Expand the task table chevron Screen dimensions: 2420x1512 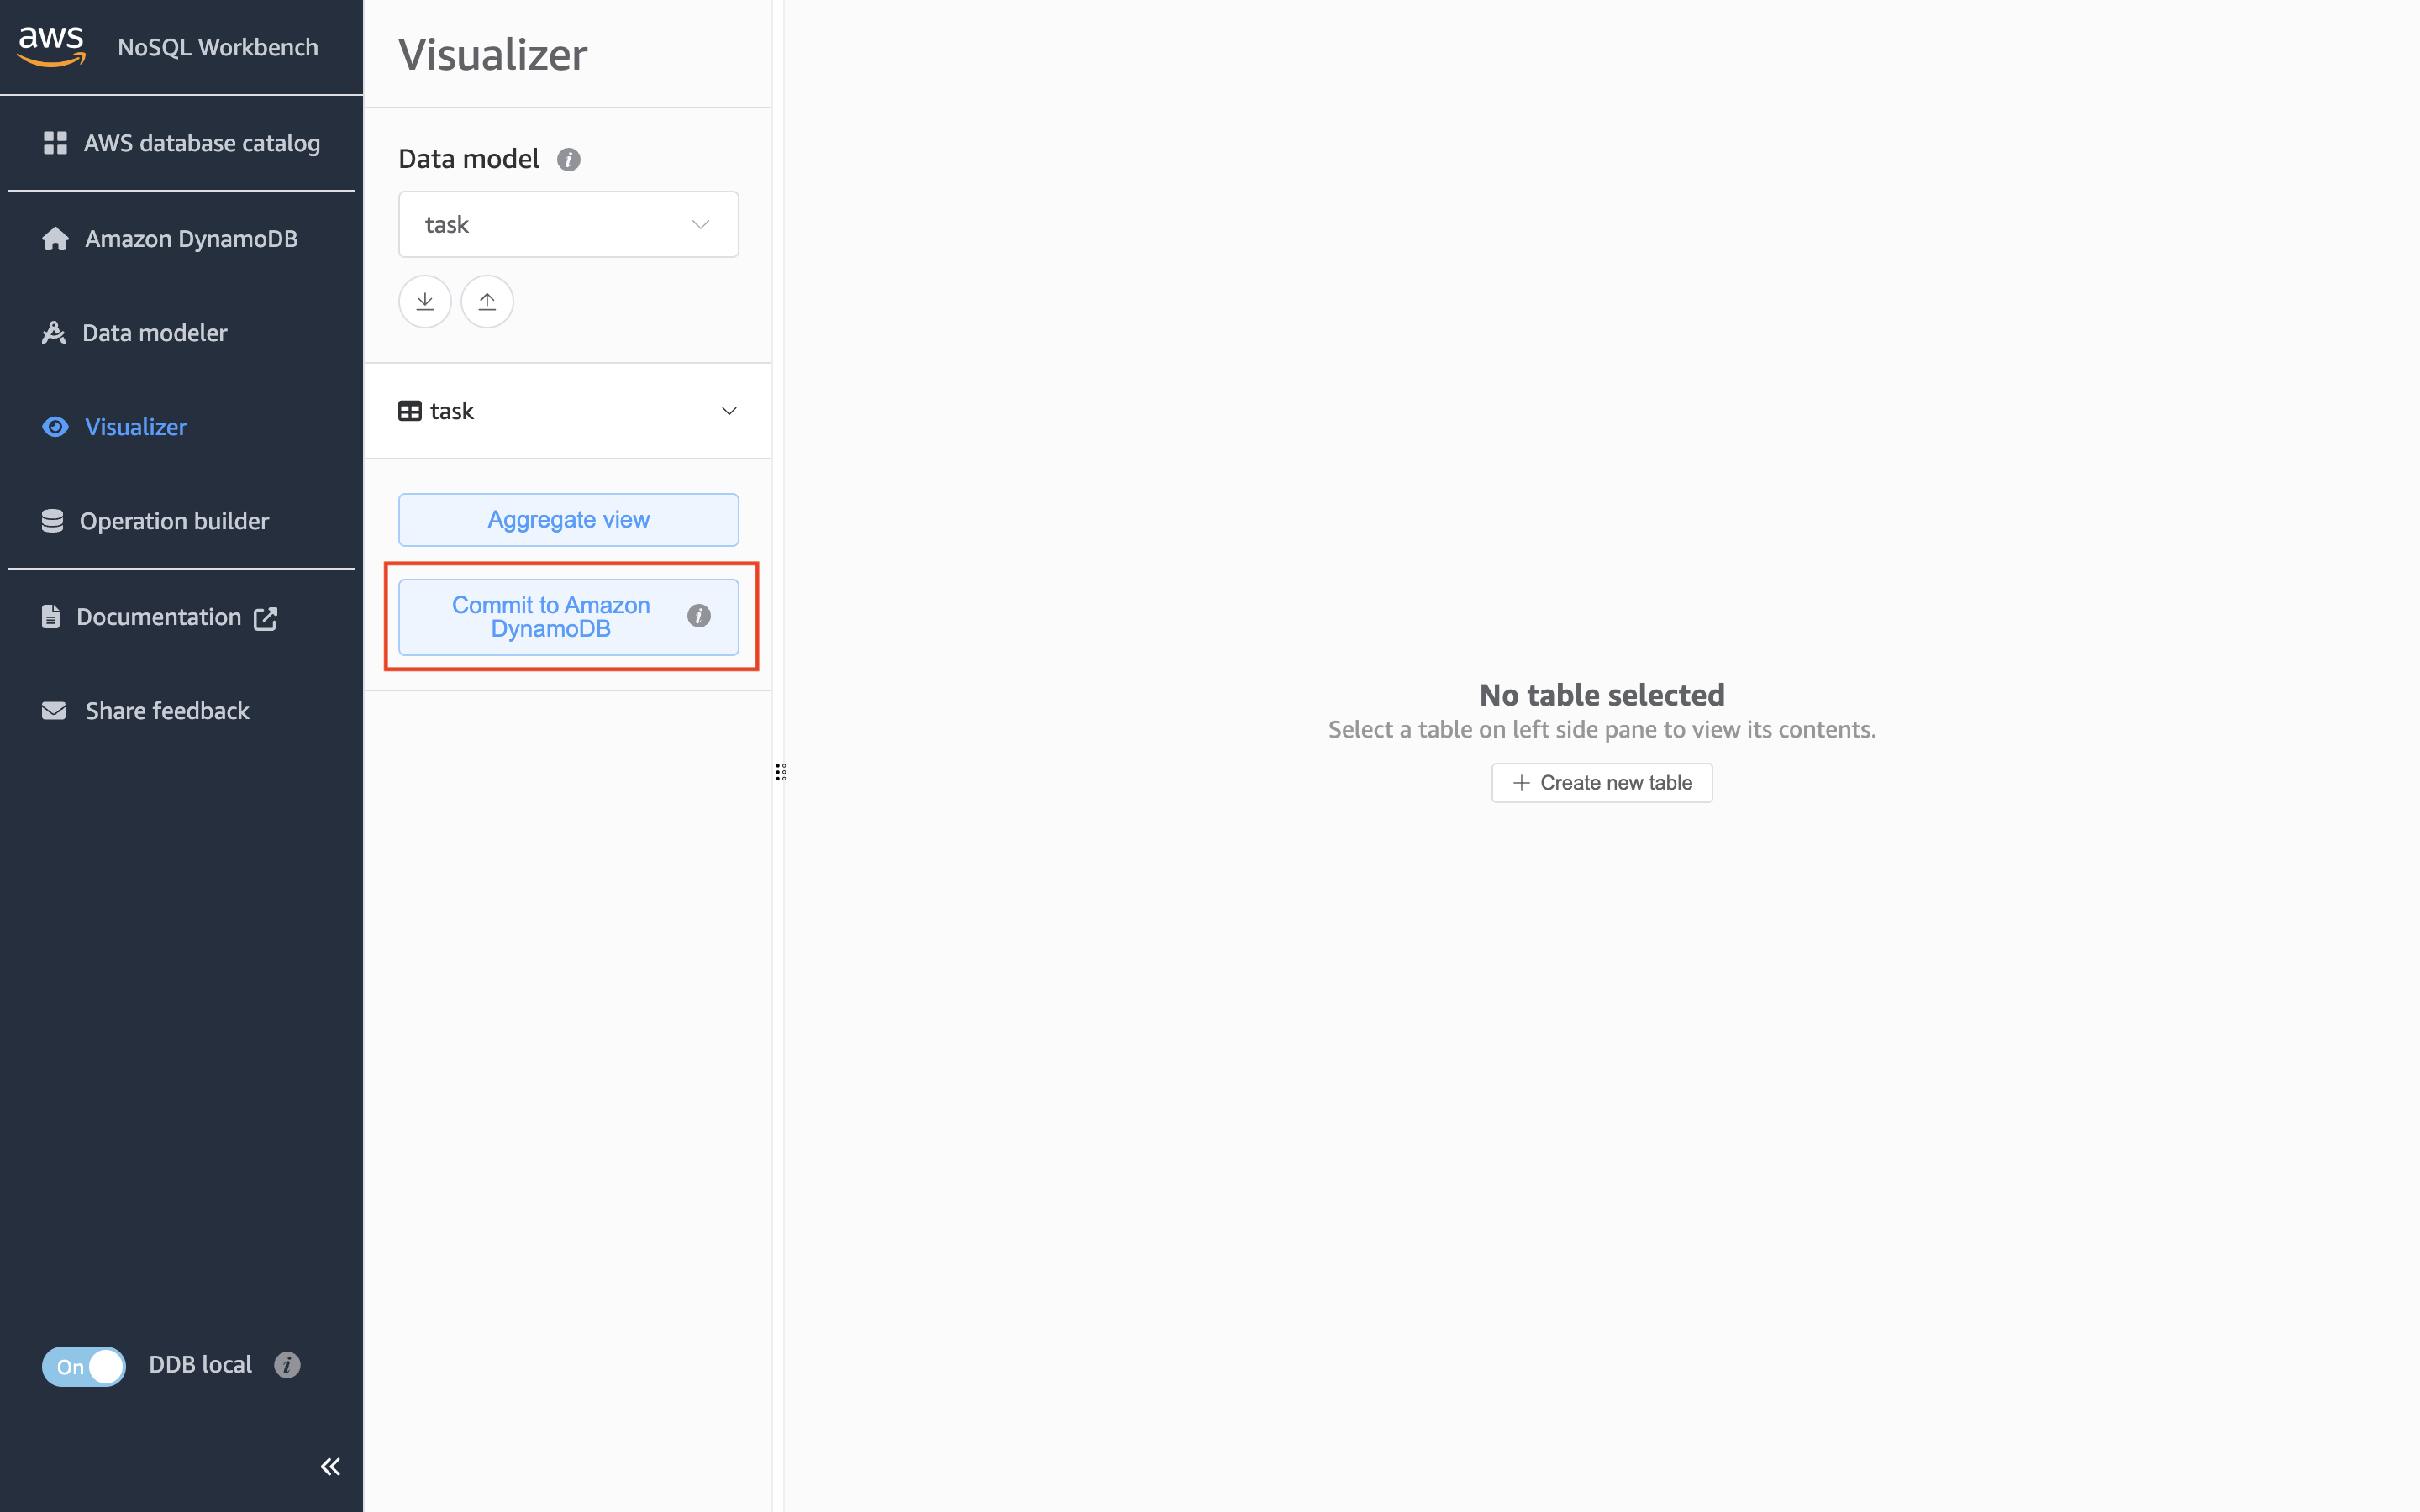click(x=729, y=411)
